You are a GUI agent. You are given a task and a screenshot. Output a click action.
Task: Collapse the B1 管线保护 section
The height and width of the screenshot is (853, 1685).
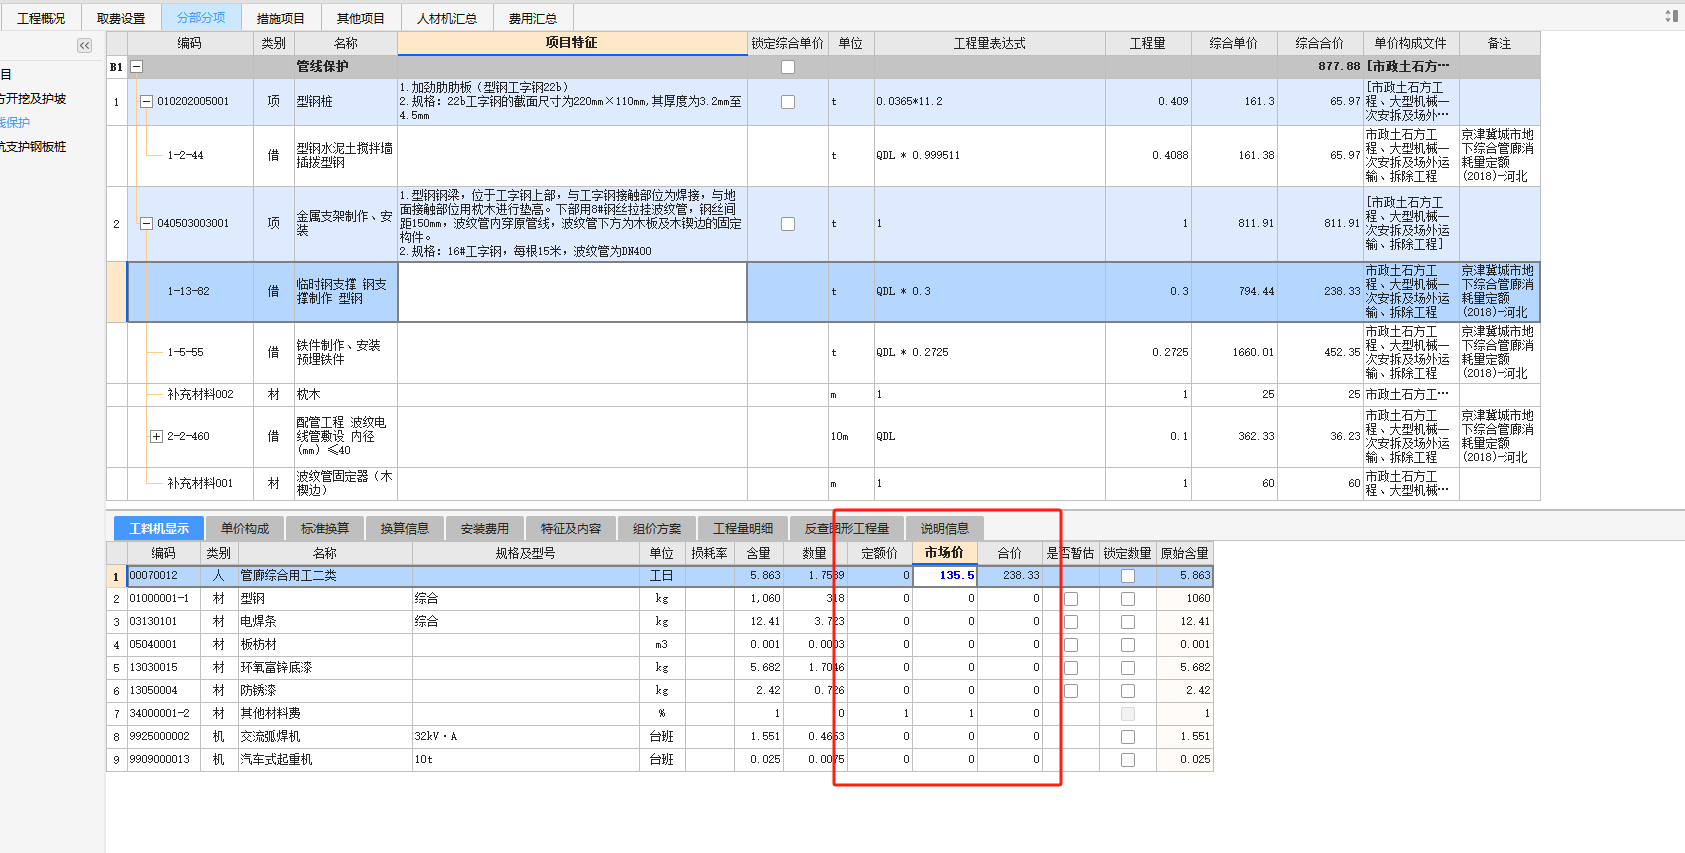tap(137, 67)
